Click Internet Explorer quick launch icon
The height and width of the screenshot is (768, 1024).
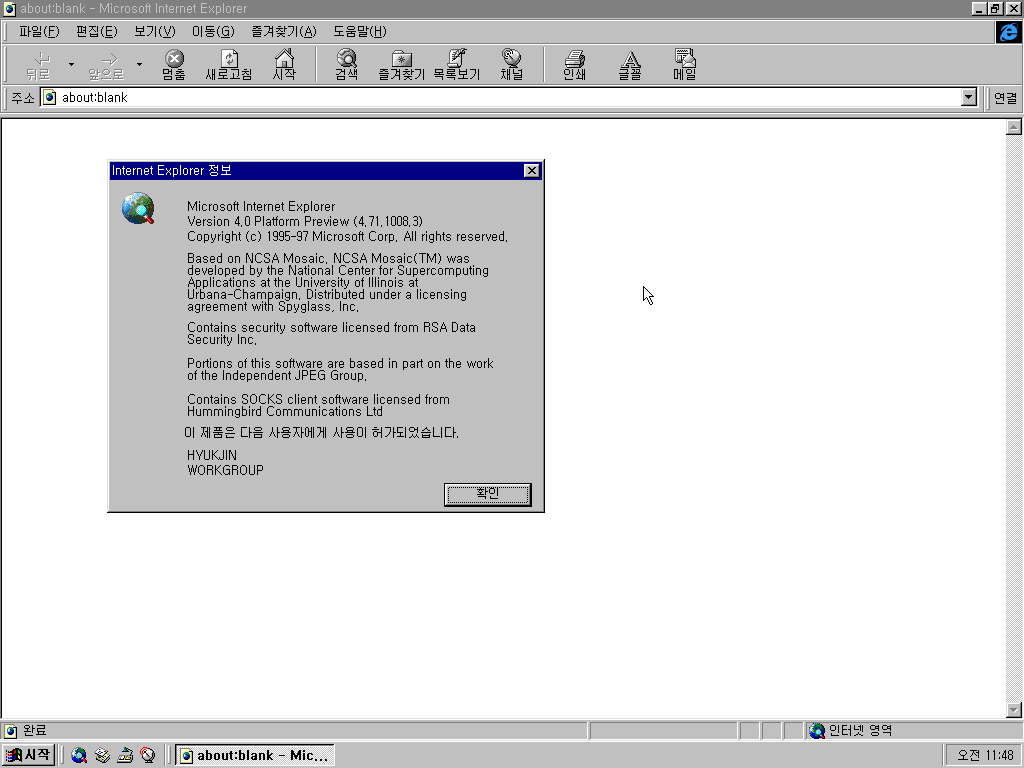[x=79, y=756]
